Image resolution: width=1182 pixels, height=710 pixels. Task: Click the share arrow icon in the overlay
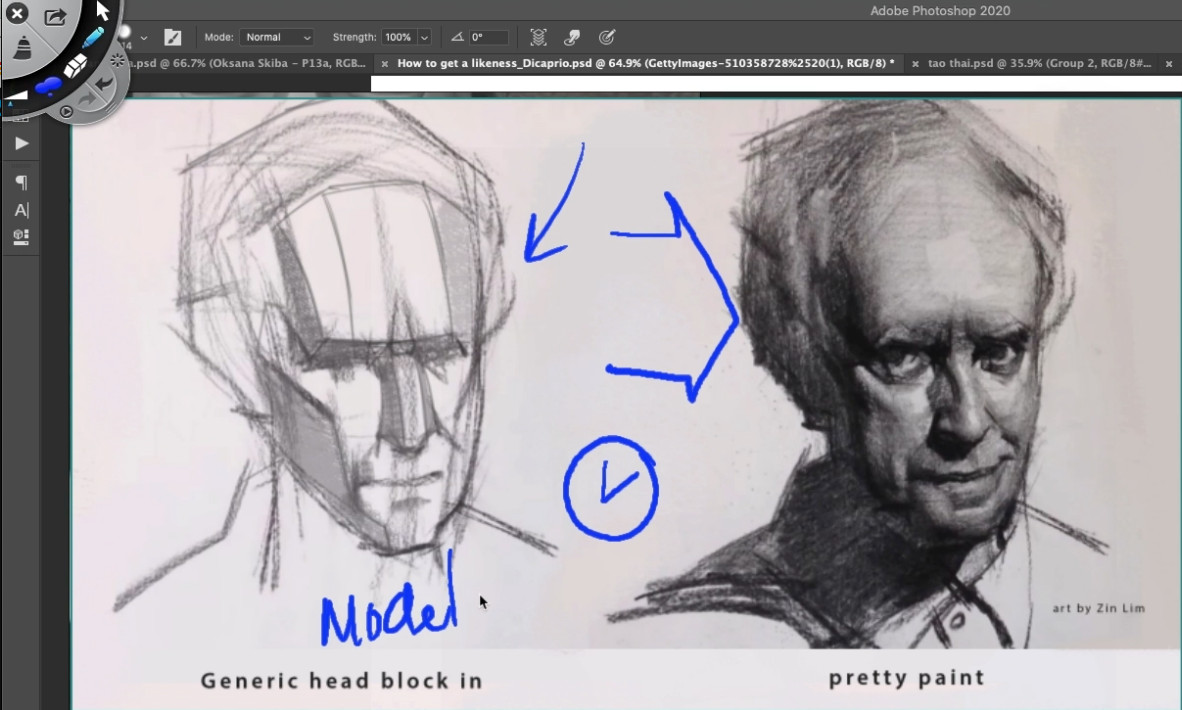[55, 16]
